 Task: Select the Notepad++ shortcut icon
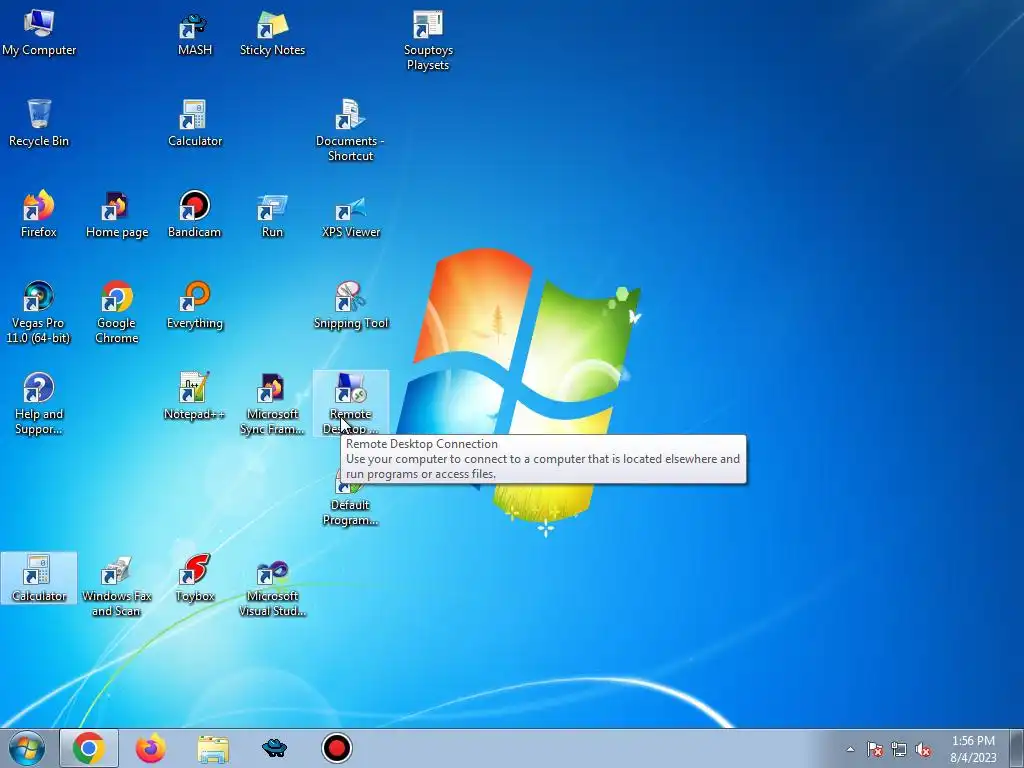pos(195,396)
